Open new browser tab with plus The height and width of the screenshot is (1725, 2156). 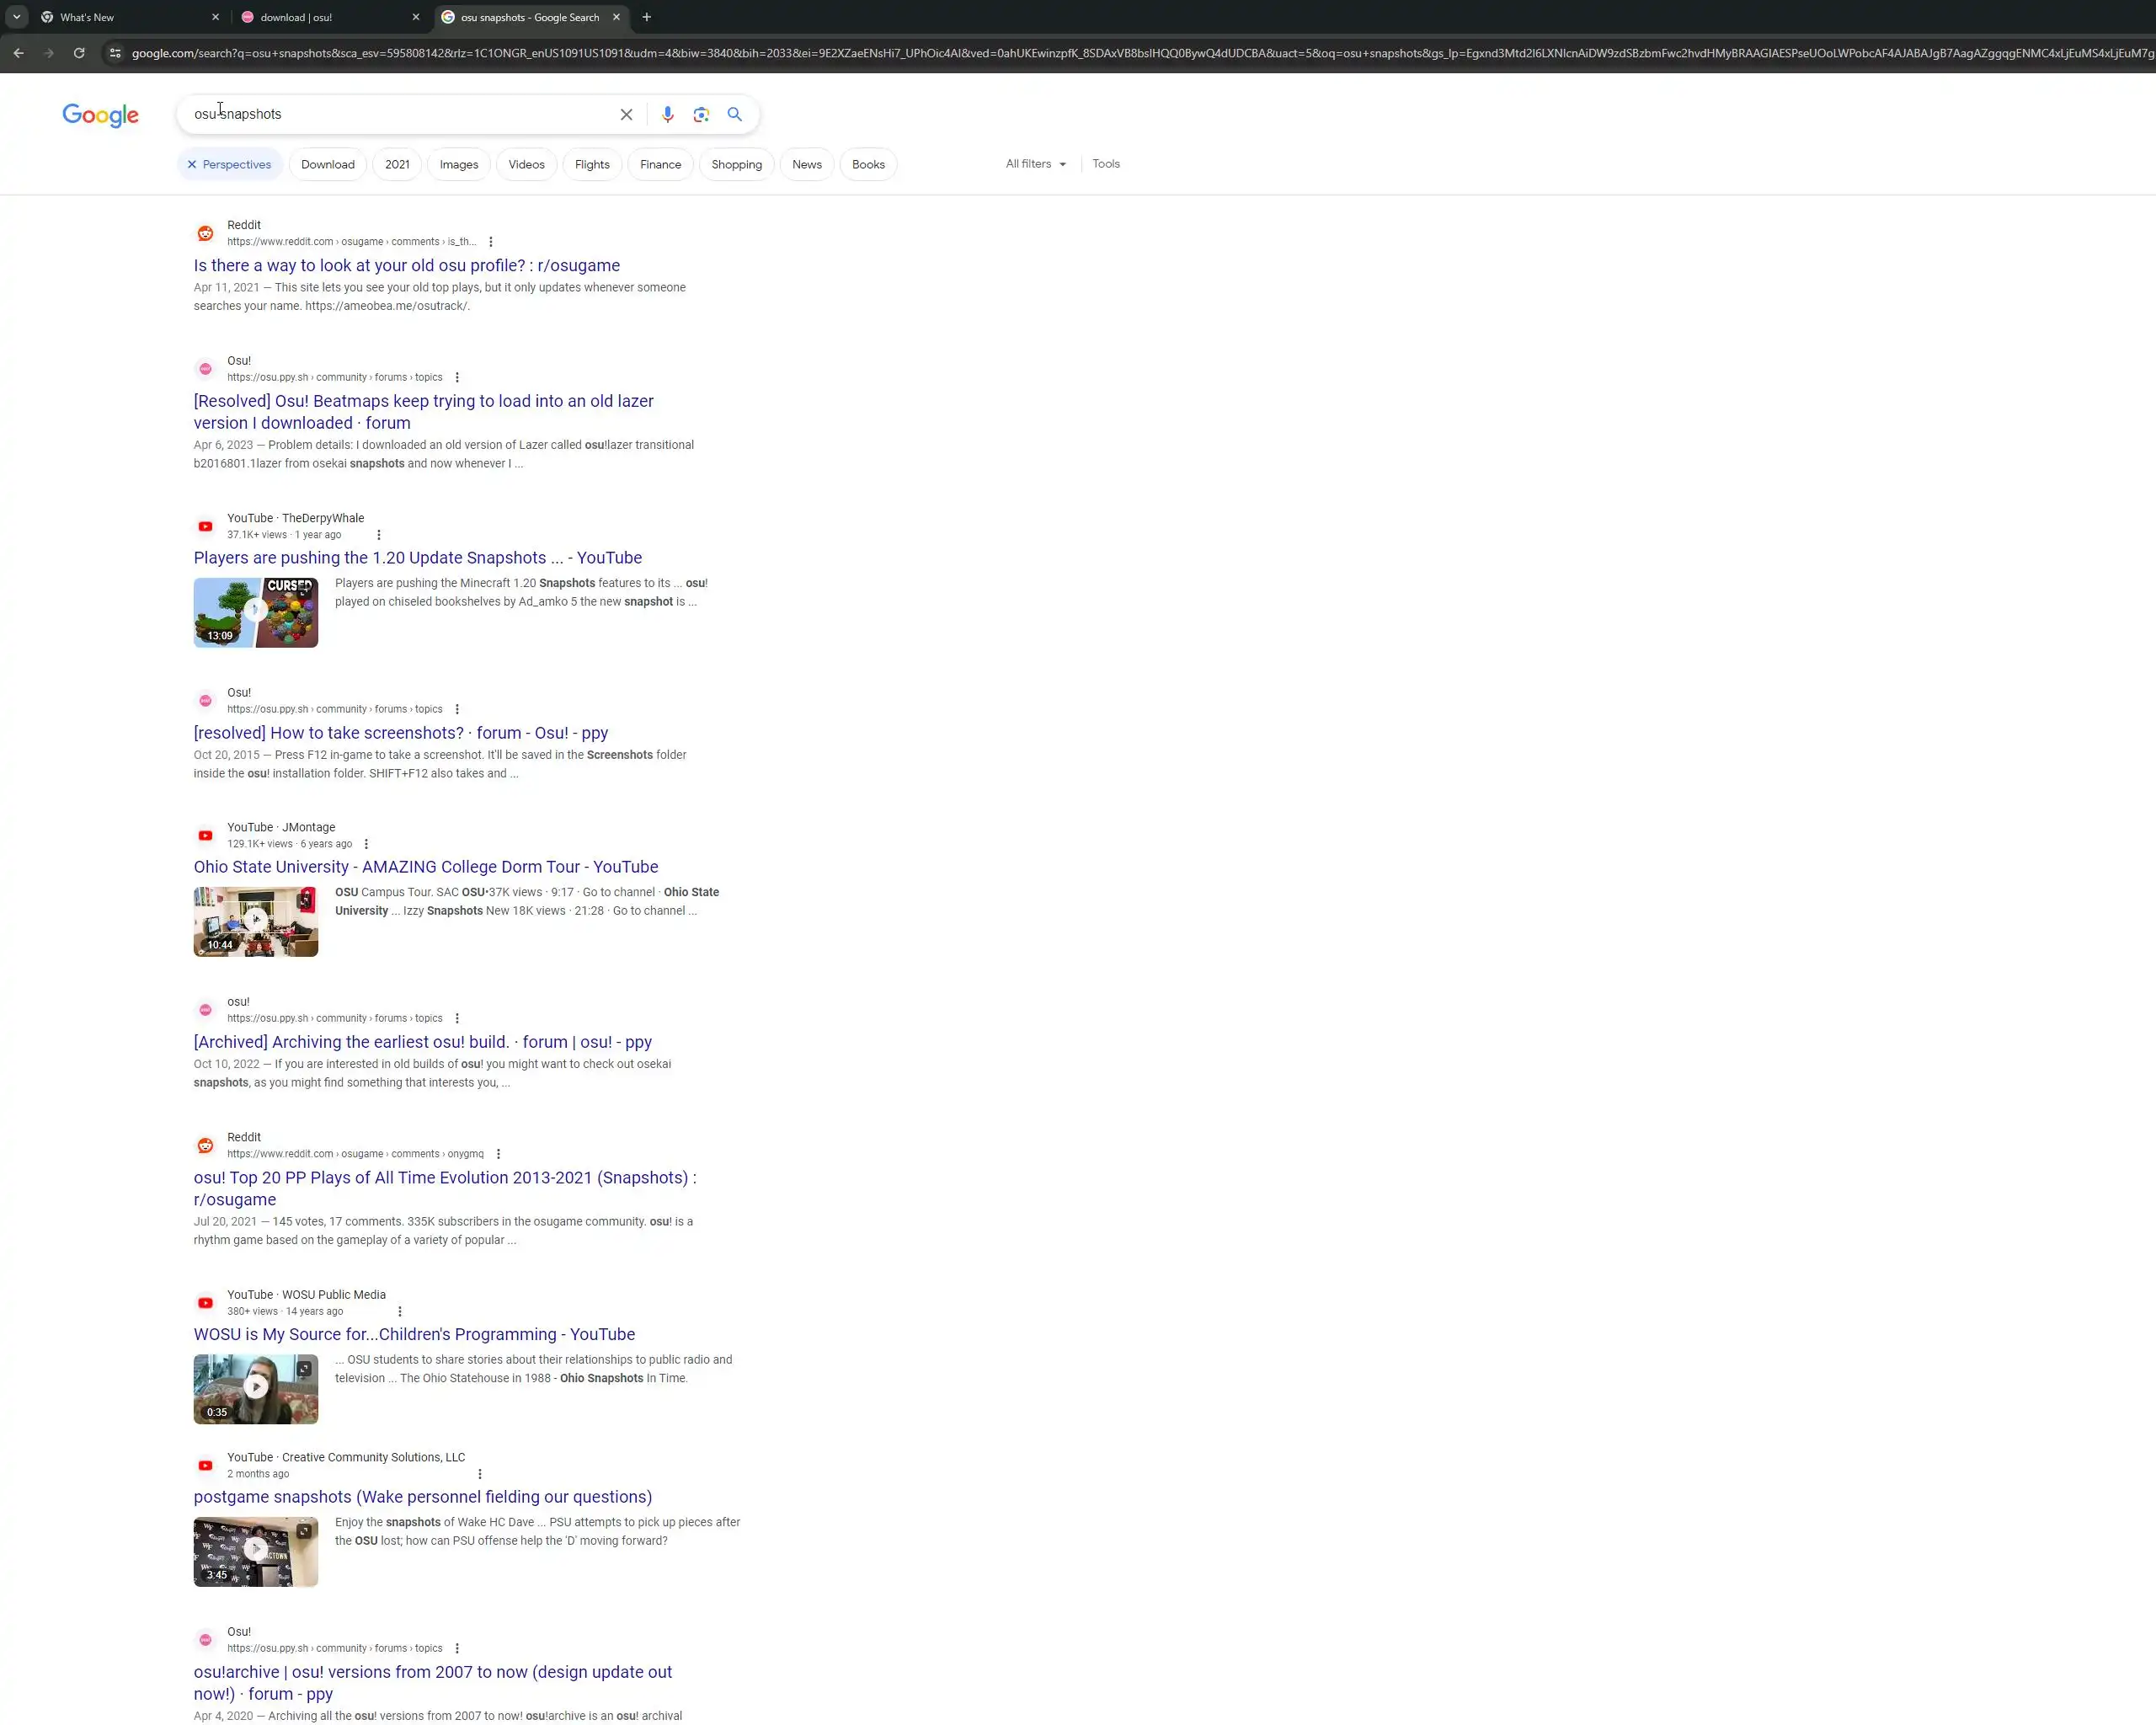click(647, 17)
